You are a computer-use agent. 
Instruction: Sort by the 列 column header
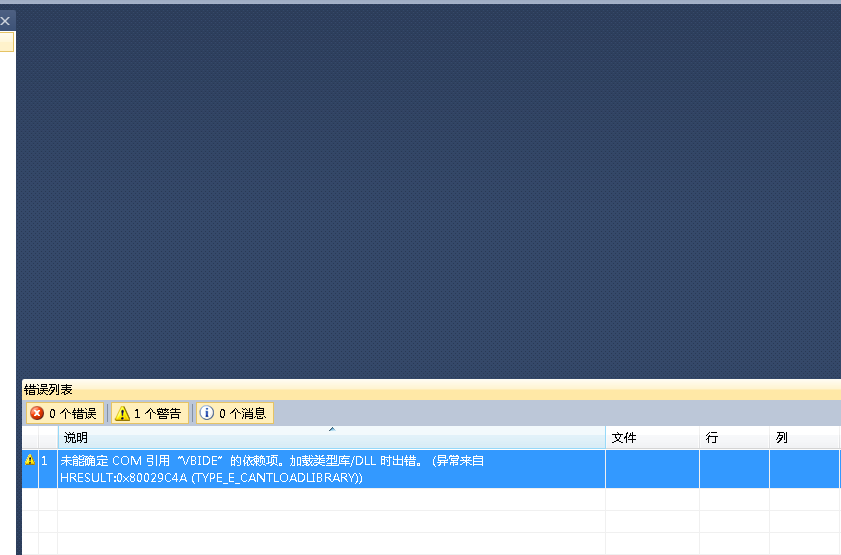point(804,438)
